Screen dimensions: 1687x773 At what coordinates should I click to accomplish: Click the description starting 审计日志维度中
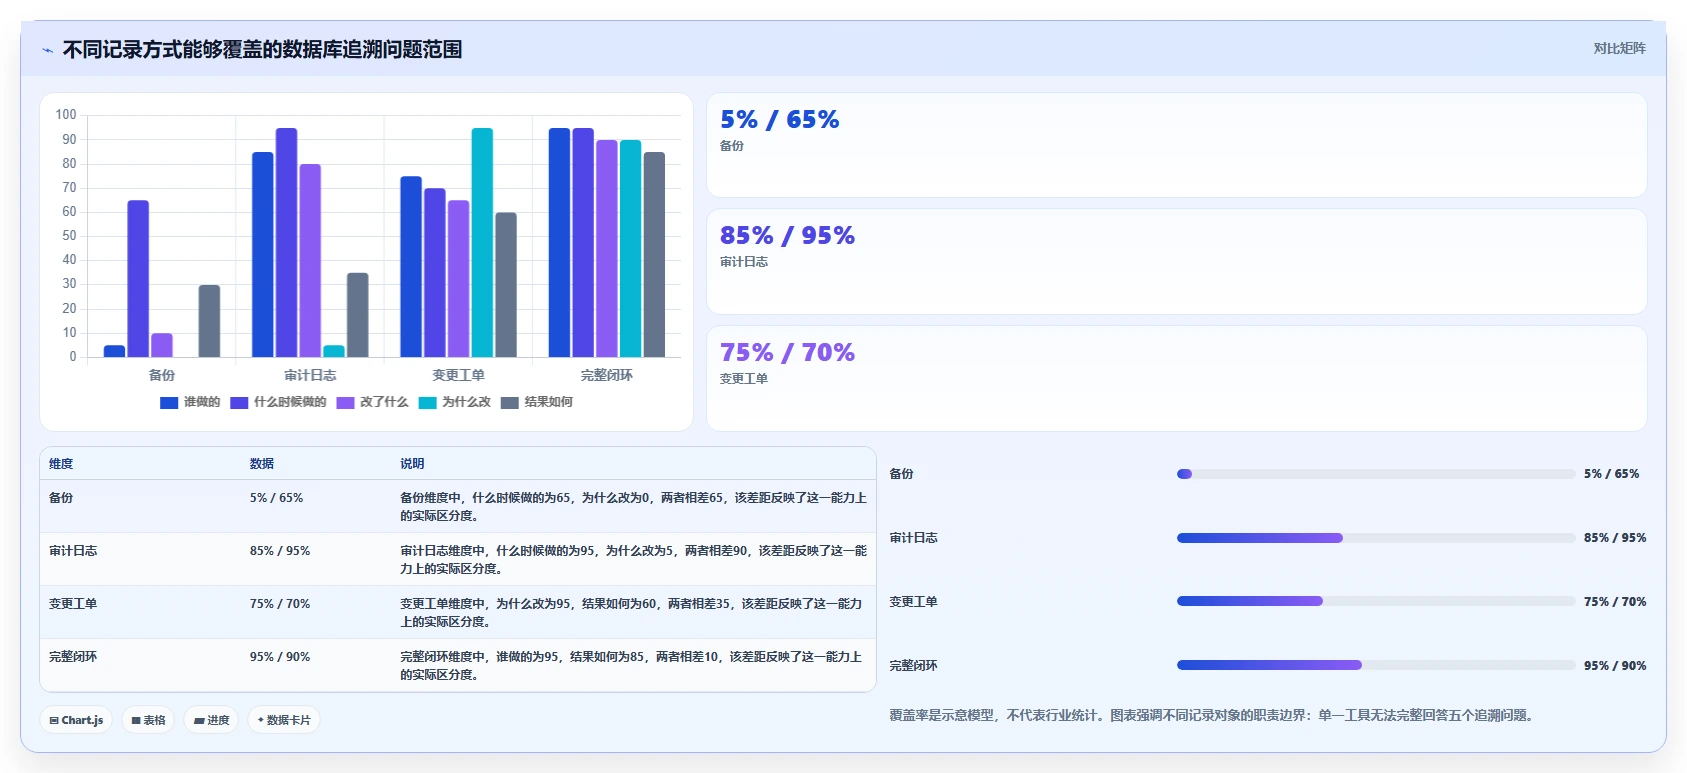point(633,560)
